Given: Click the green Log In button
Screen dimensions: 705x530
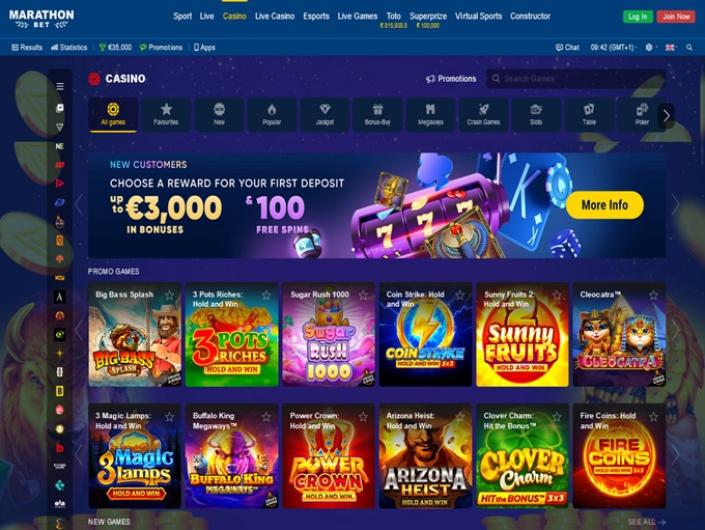Looking at the screenshot, I should 638,17.
